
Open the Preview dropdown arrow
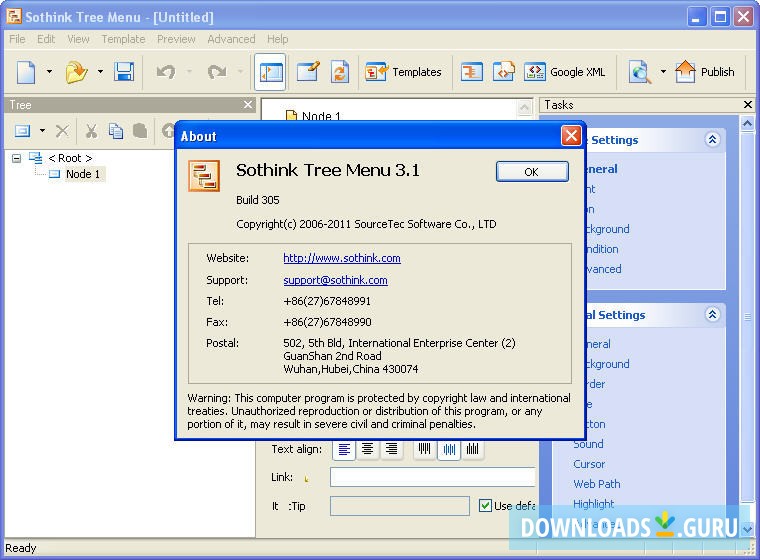[663, 72]
